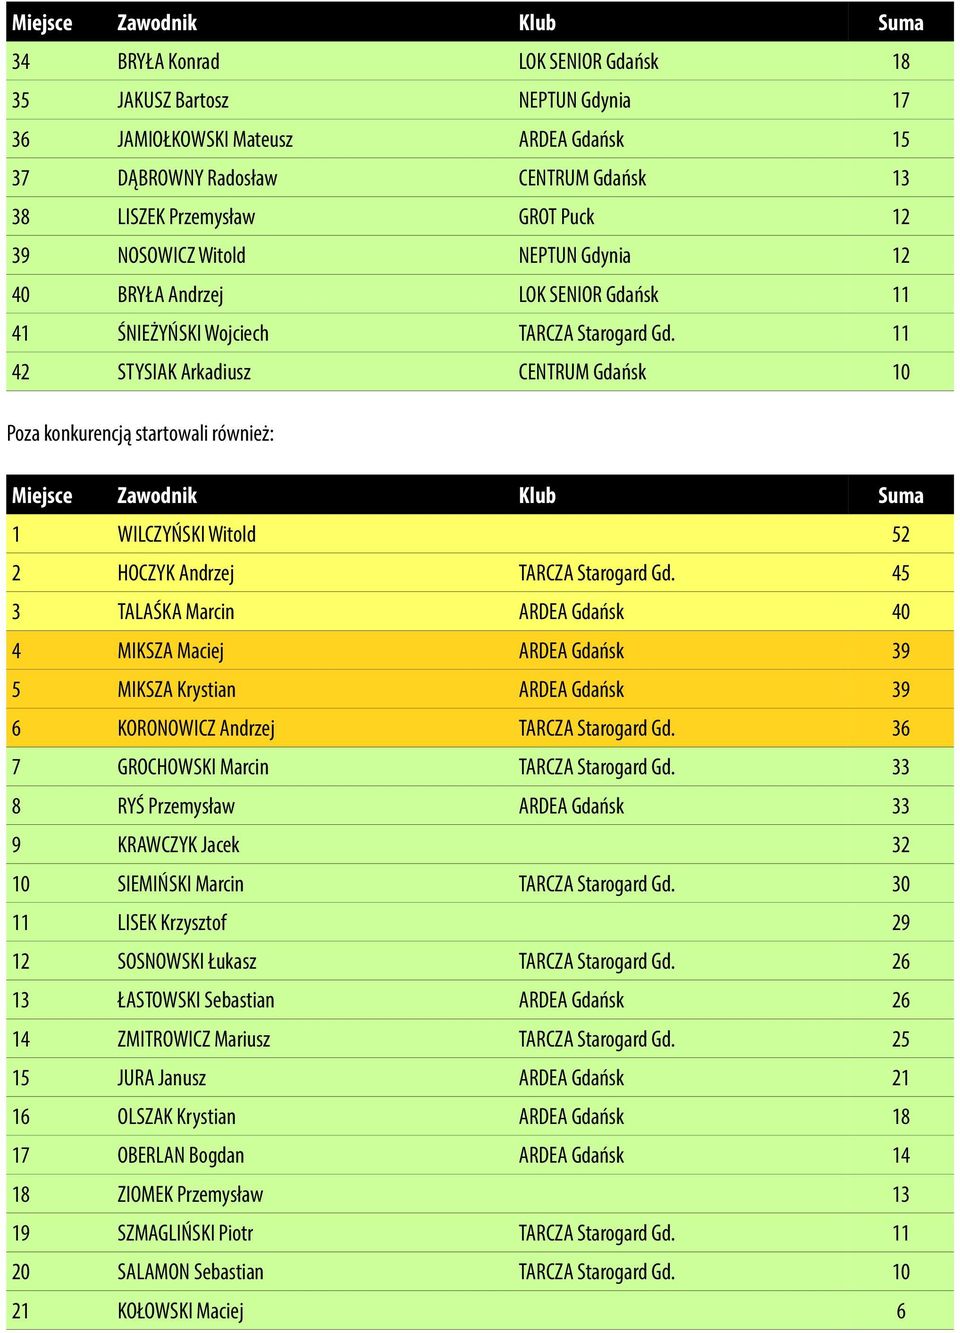Click the name WILCZYŃSKI Witold
The width and height of the screenshot is (960, 1333).
pos(186,534)
